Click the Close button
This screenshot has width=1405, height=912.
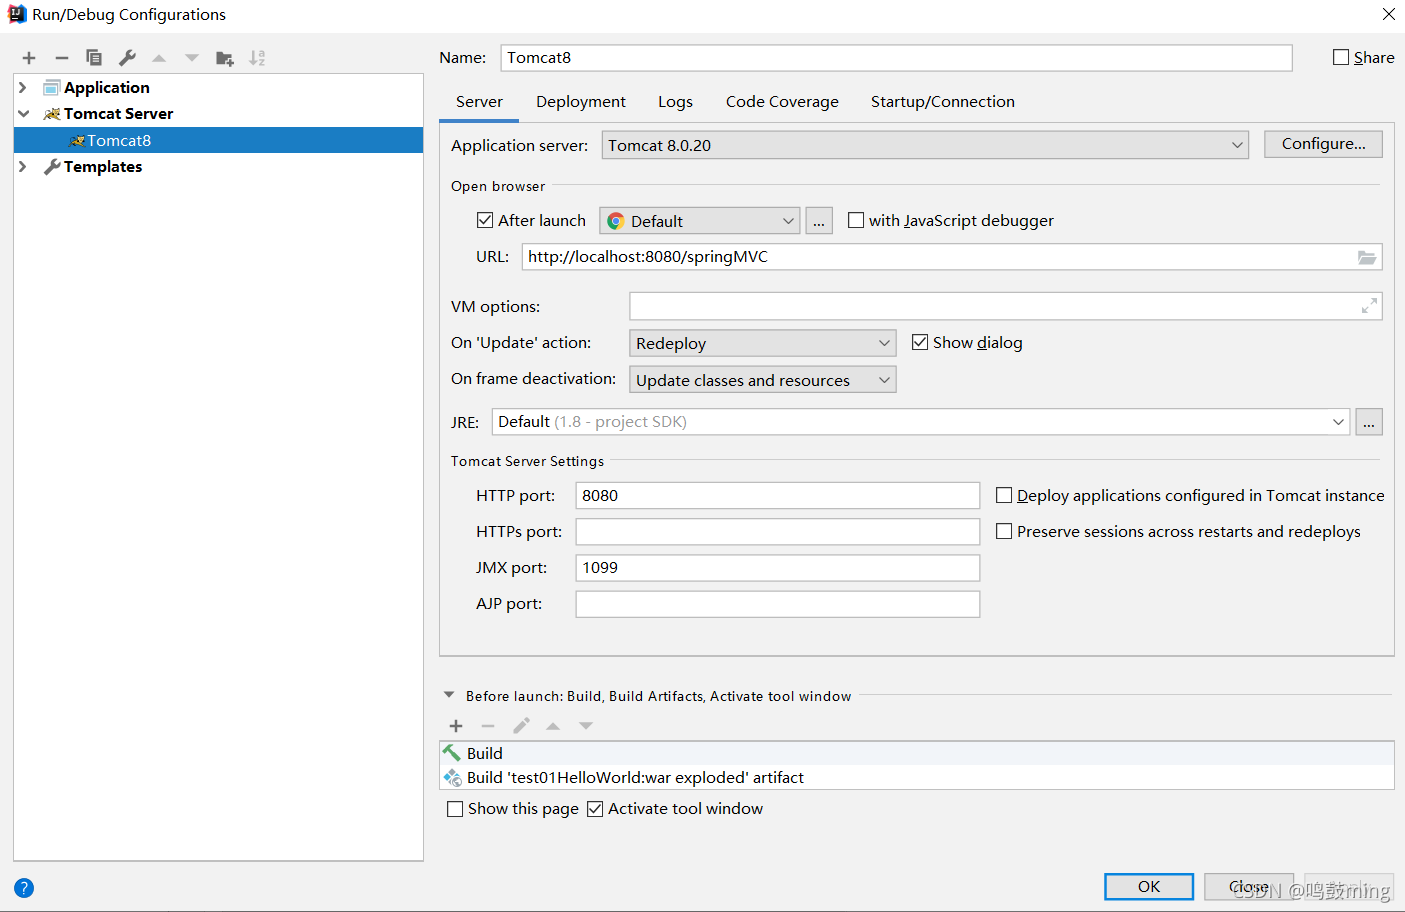click(x=1248, y=886)
